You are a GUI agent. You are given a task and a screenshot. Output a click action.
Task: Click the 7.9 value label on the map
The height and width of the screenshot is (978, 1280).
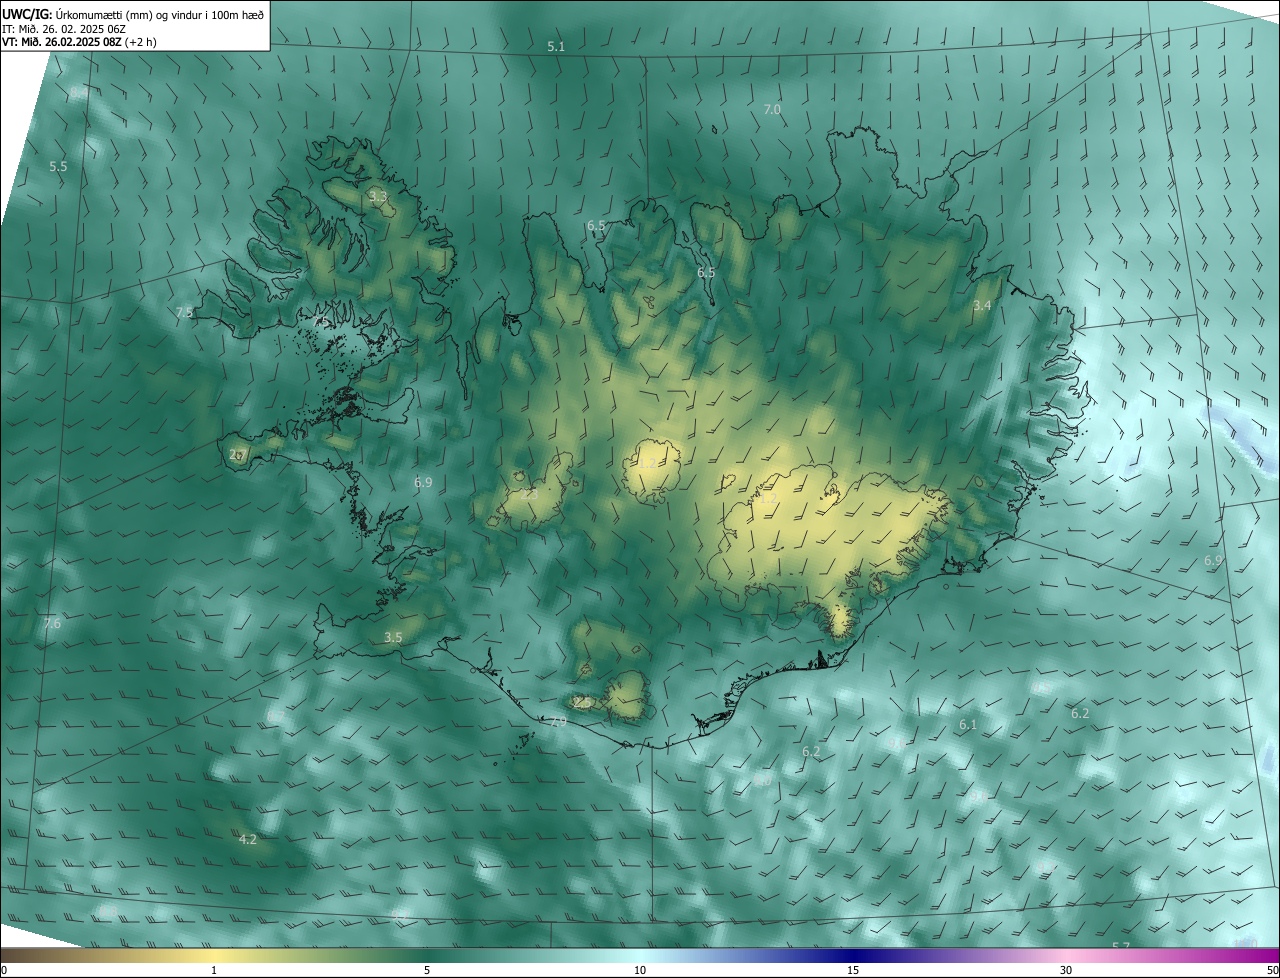[558, 722]
